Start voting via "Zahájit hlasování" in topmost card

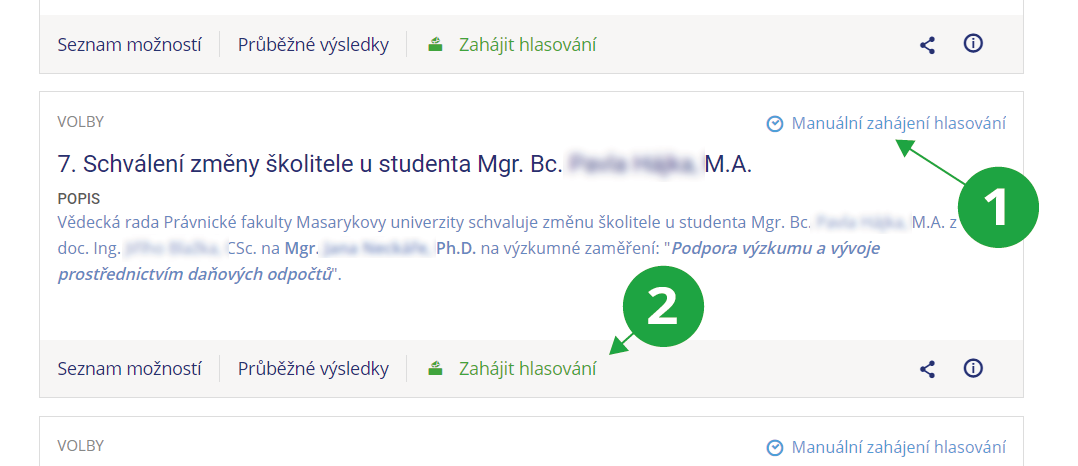pyautogui.click(x=527, y=45)
